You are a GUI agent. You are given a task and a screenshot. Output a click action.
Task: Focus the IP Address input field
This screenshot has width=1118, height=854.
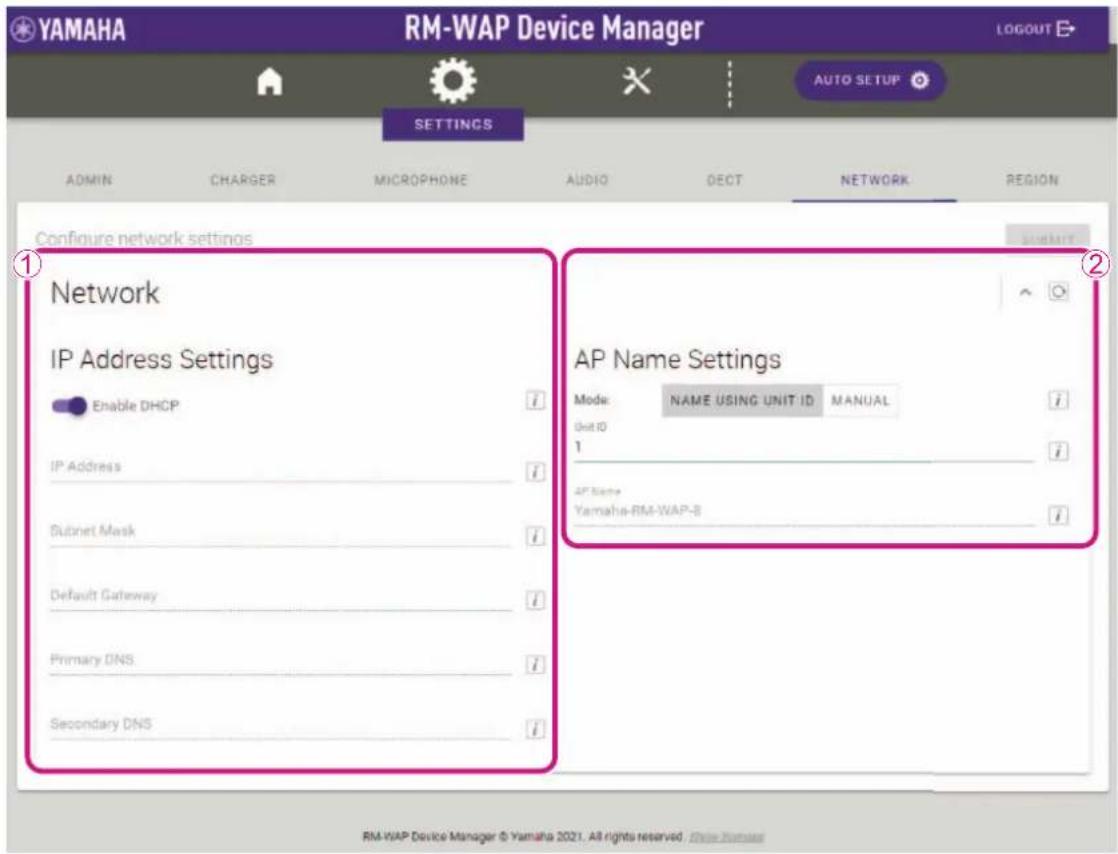[x=281, y=468]
